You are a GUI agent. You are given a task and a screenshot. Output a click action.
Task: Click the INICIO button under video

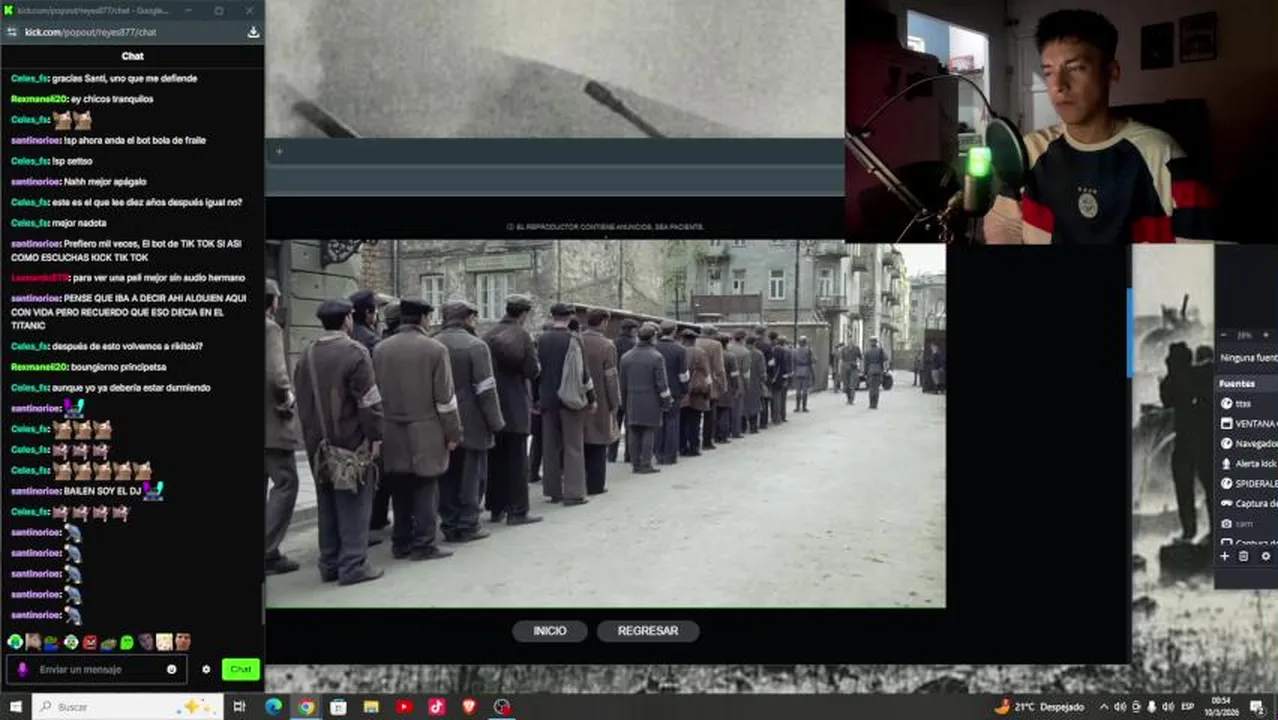(x=549, y=631)
